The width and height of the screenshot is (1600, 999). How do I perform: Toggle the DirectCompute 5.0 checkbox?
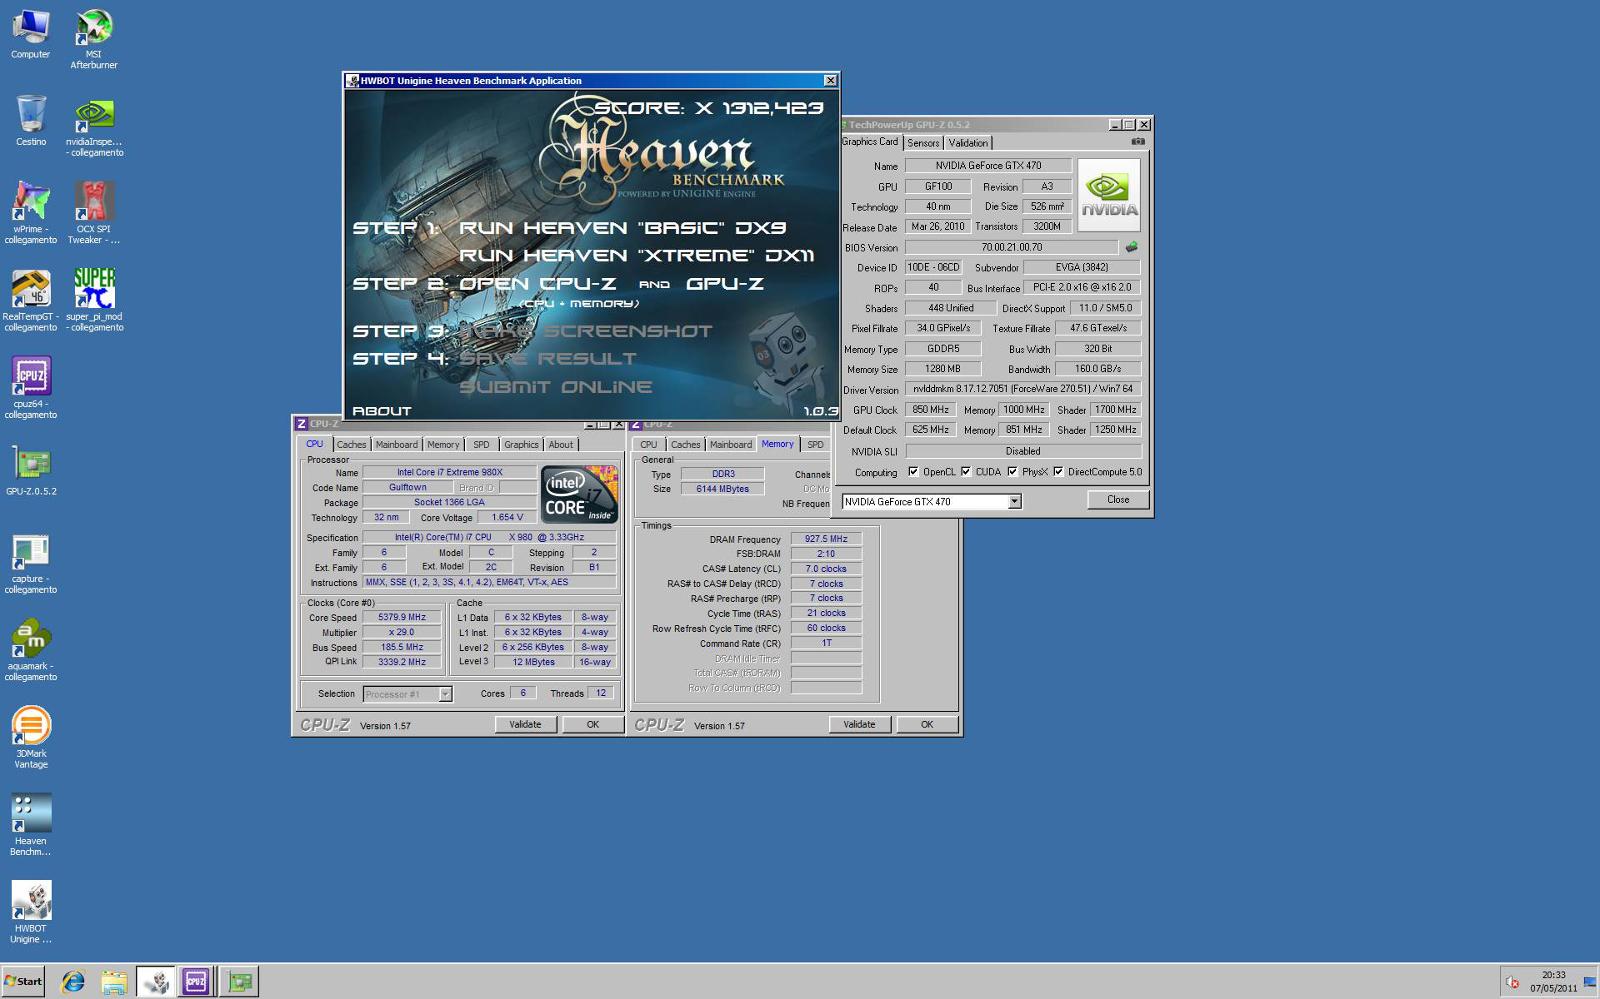(x=1058, y=472)
